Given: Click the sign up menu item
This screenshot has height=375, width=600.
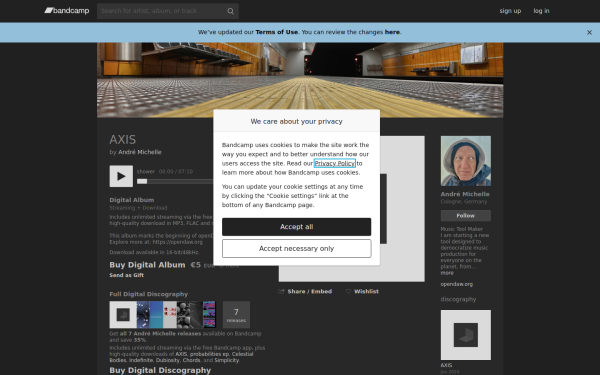Looking at the screenshot, I should click(510, 11).
